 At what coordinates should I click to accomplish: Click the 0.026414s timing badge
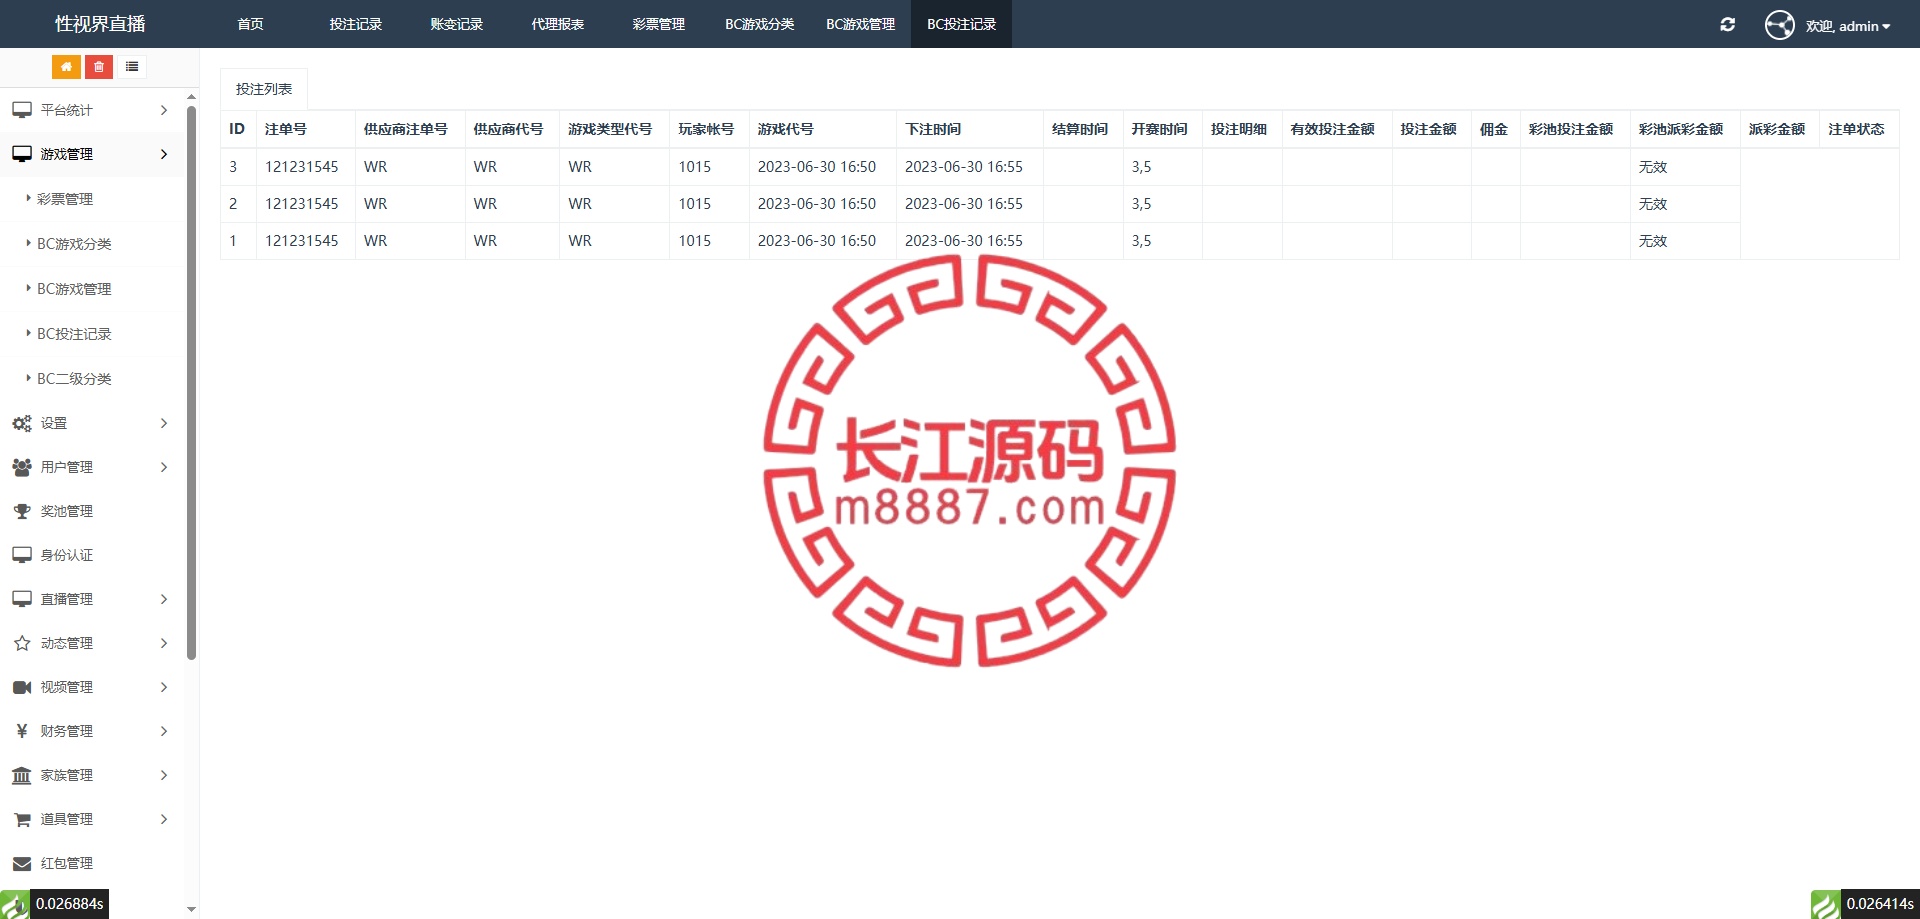coord(1880,904)
